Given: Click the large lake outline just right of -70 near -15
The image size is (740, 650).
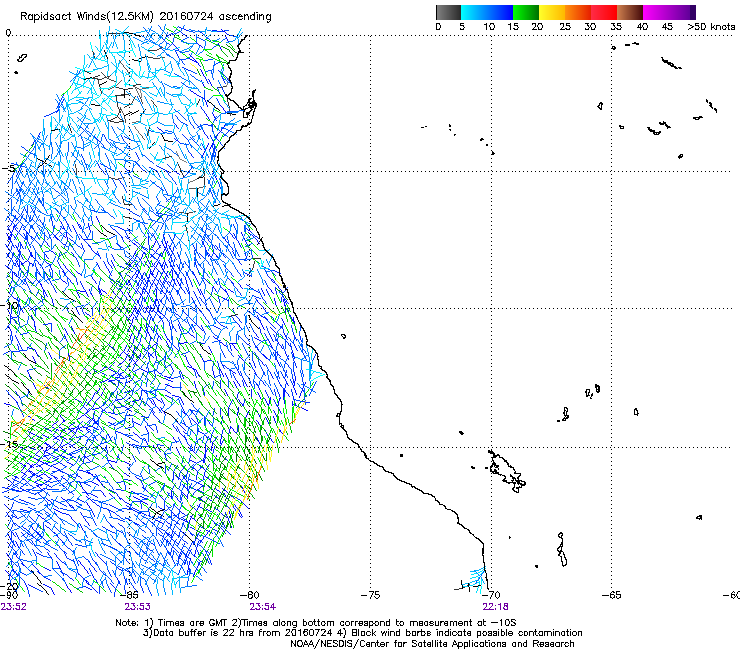Looking at the screenshot, I should [x=507, y=471].
